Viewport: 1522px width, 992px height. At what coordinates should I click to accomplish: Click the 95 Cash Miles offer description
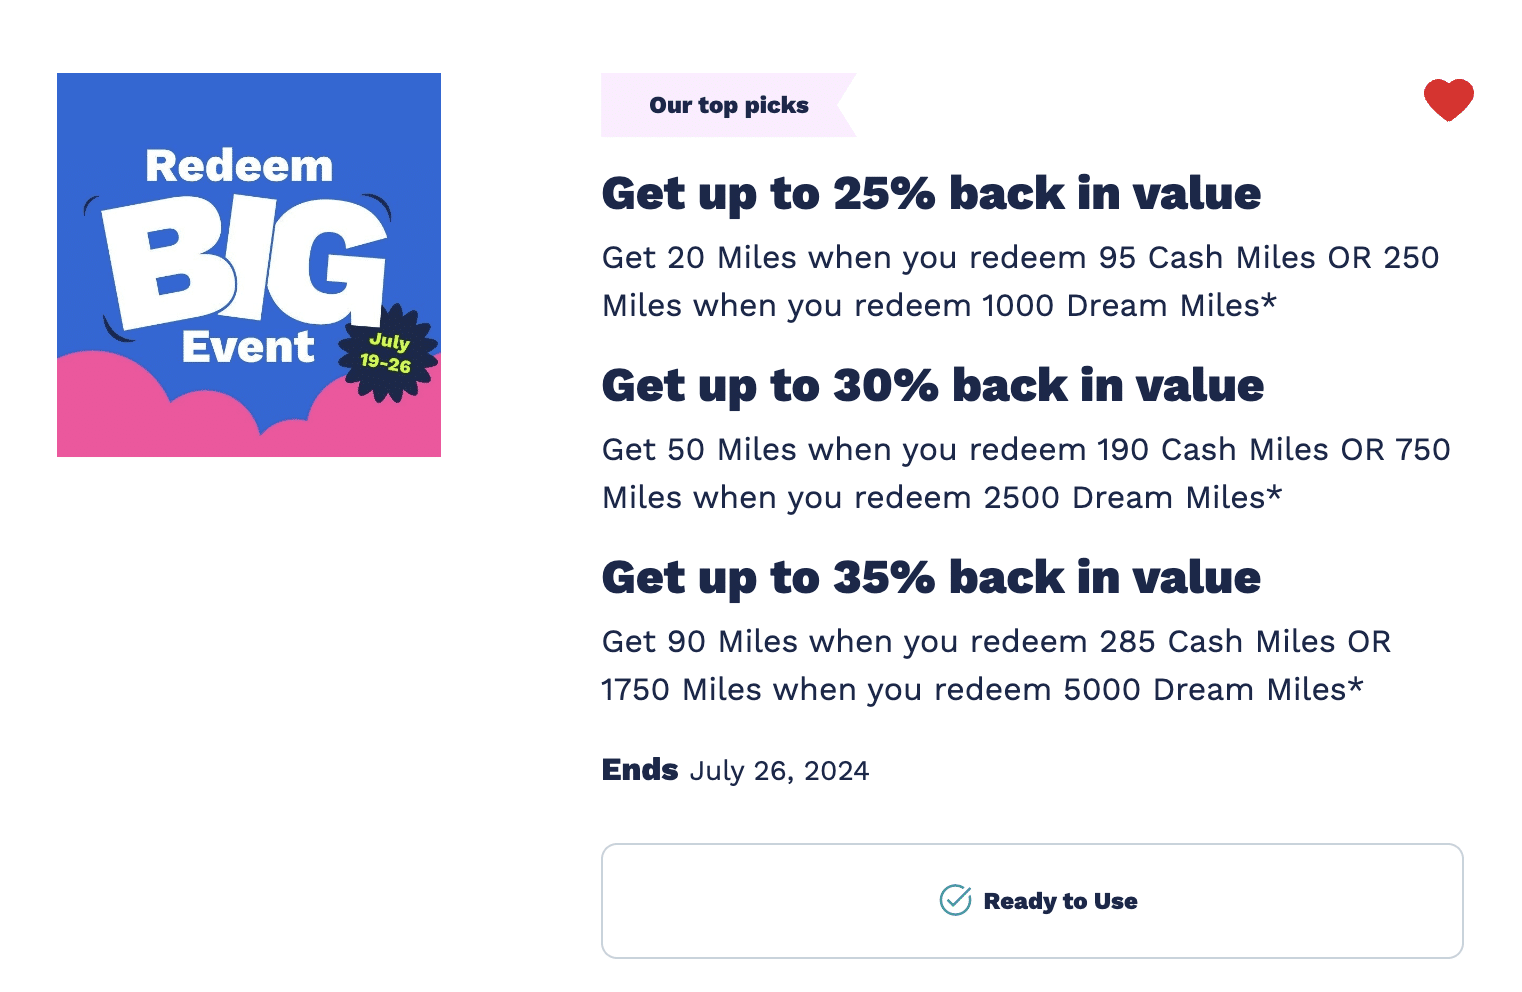[1020, 281]
